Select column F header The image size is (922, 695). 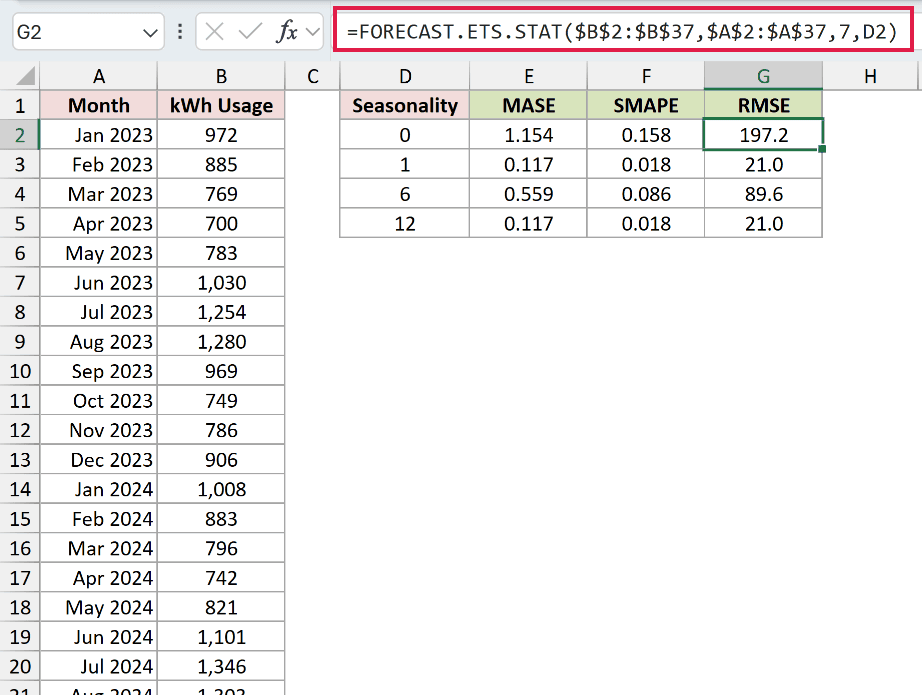[x=646, y=76]
